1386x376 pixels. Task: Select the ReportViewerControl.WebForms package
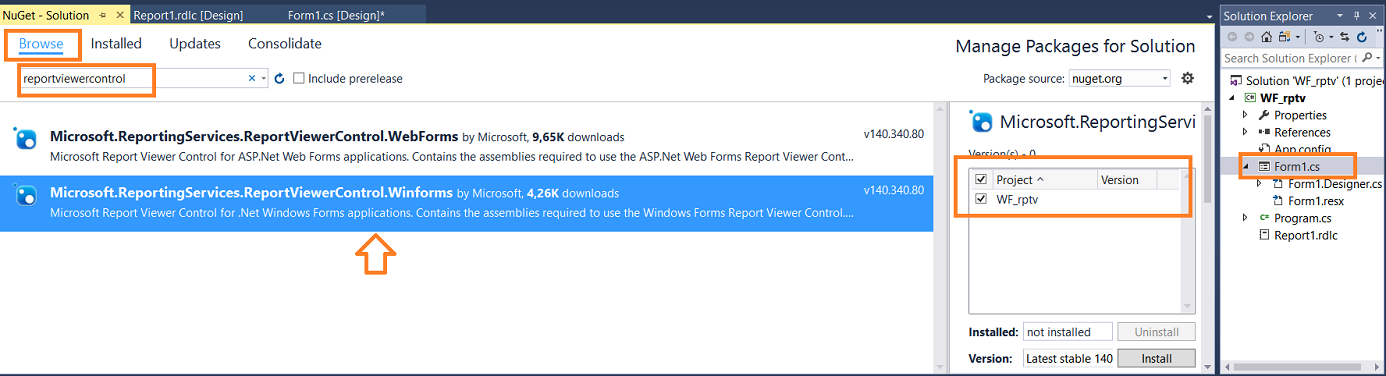467,146
